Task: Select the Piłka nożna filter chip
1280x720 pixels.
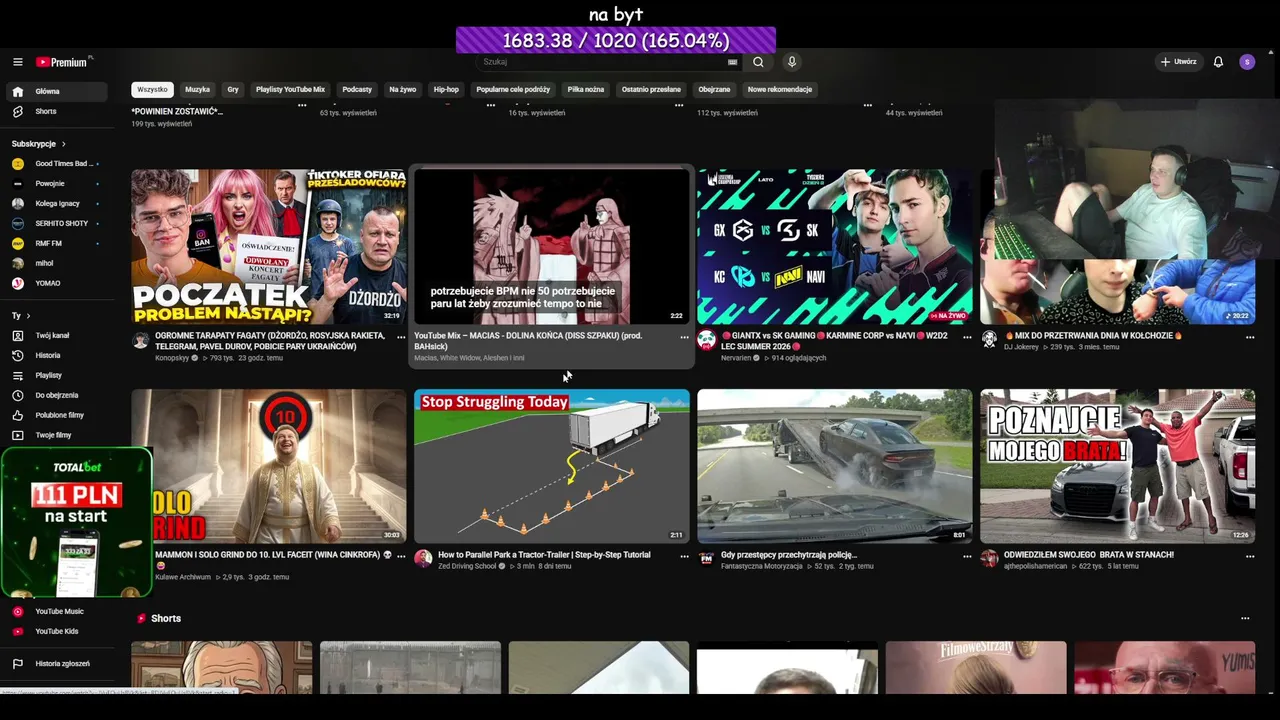Action: click(586, 89)
